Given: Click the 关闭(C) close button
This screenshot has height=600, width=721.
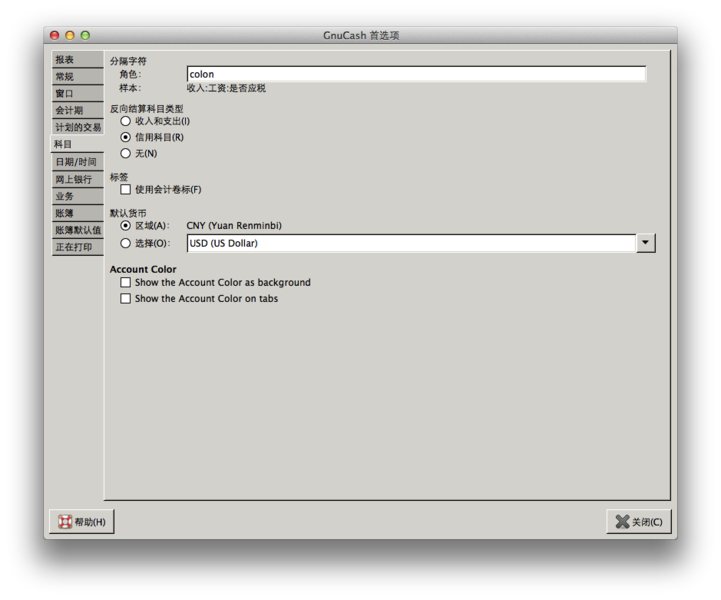Looking at the screenshot, I should coord(639,522).
